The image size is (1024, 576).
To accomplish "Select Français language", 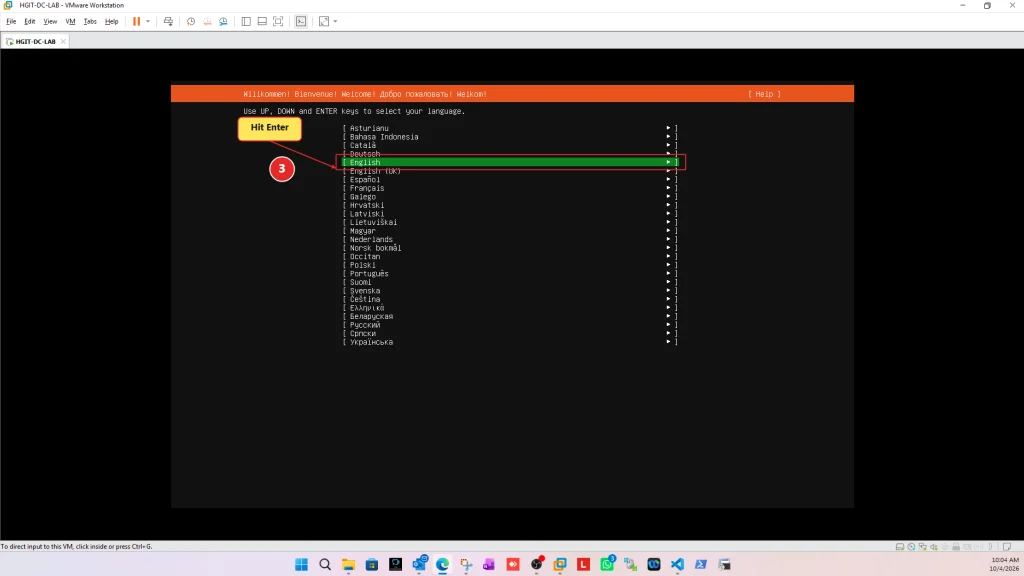I will click(x=510, y=188).
